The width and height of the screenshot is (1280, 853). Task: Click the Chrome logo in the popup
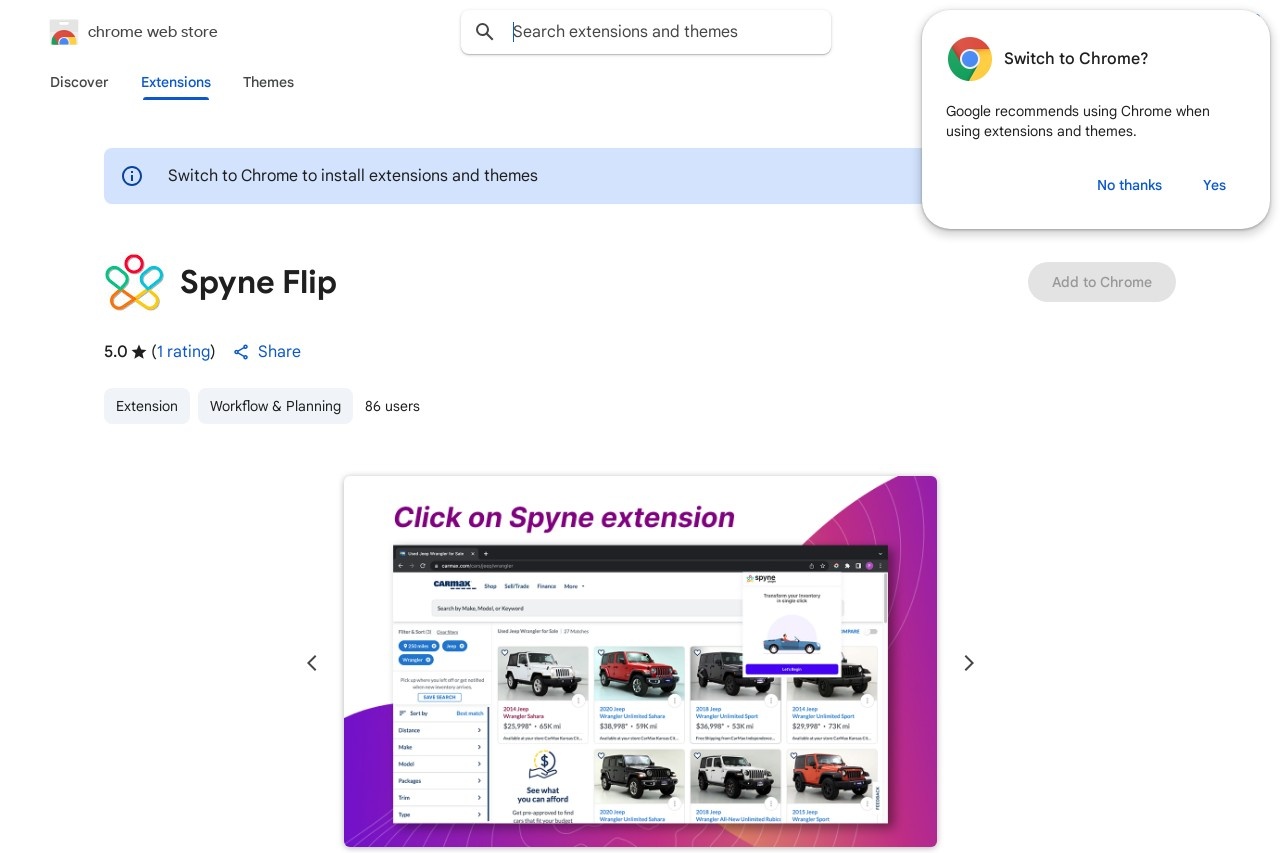(x=970, y=59)
